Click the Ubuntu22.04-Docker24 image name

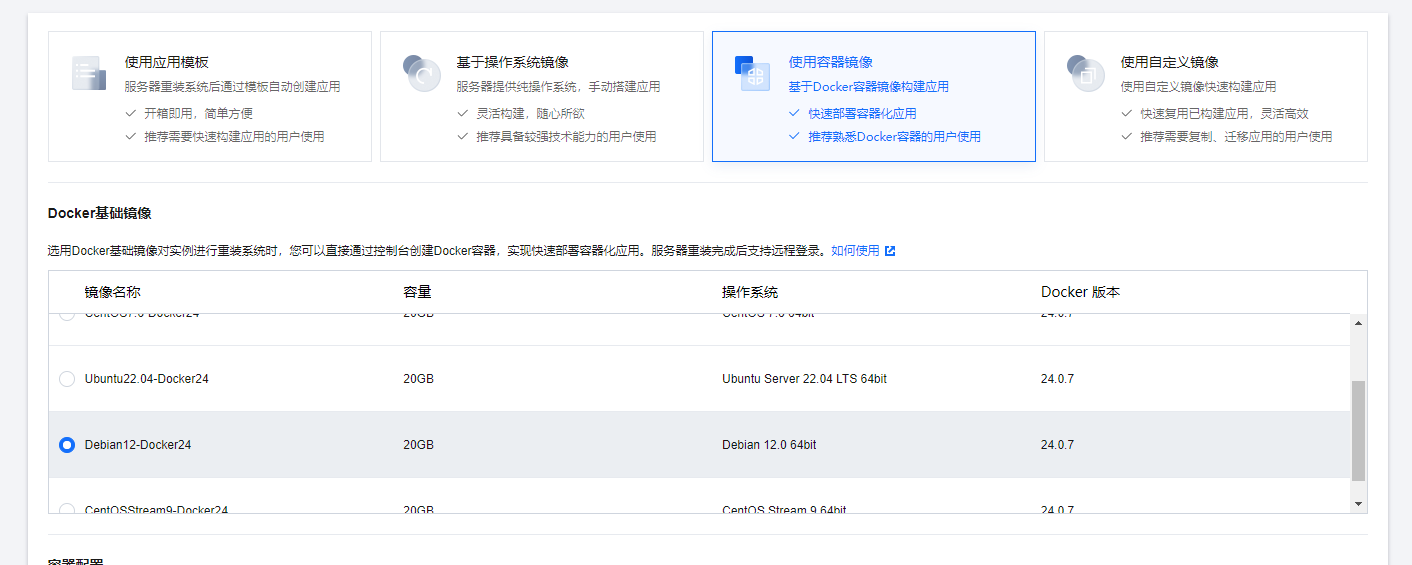click(147, 379)
